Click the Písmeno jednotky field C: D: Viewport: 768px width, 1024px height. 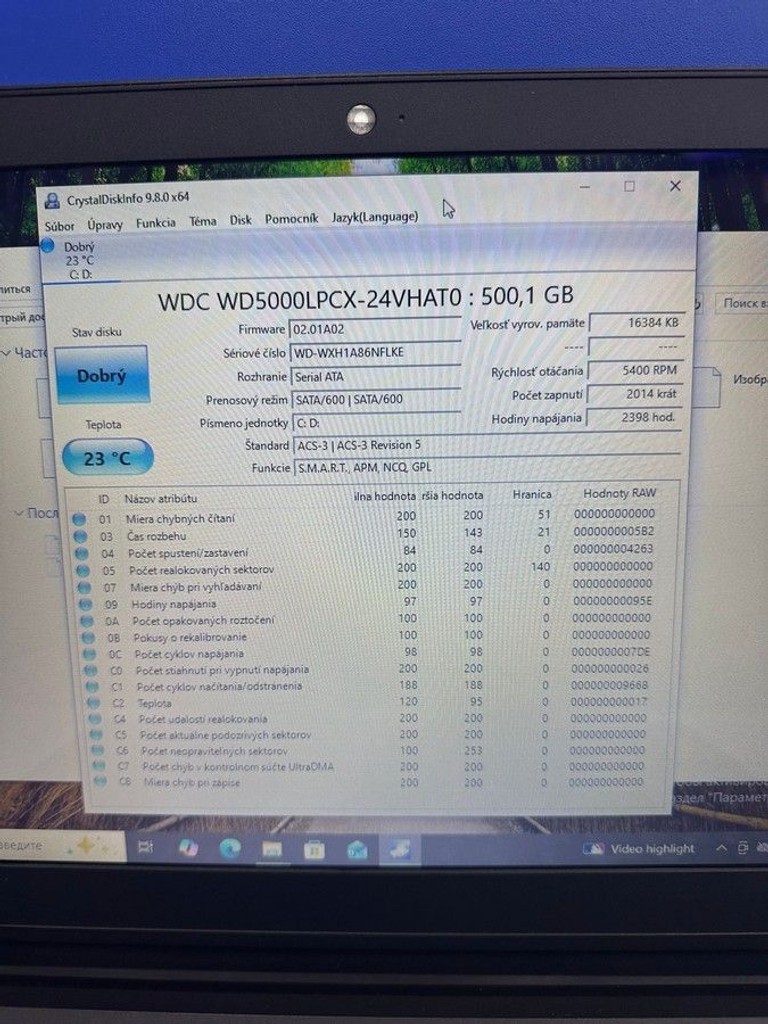coord(376,423)
